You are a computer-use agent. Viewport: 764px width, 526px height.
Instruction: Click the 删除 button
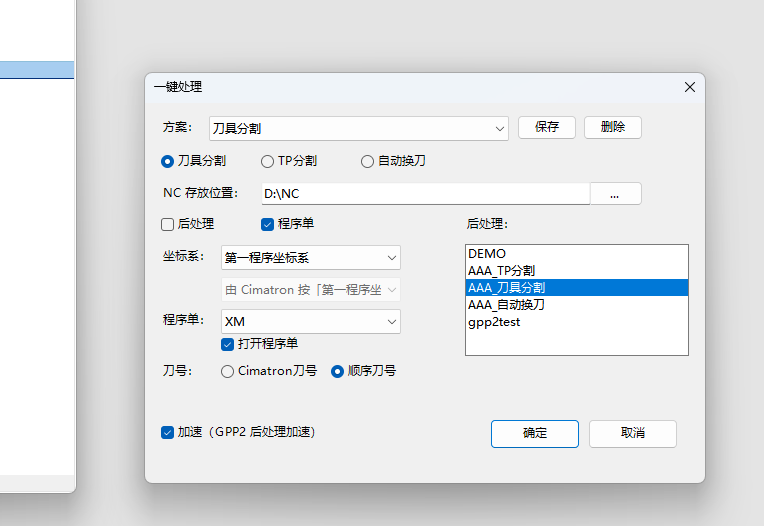(612, 127)
